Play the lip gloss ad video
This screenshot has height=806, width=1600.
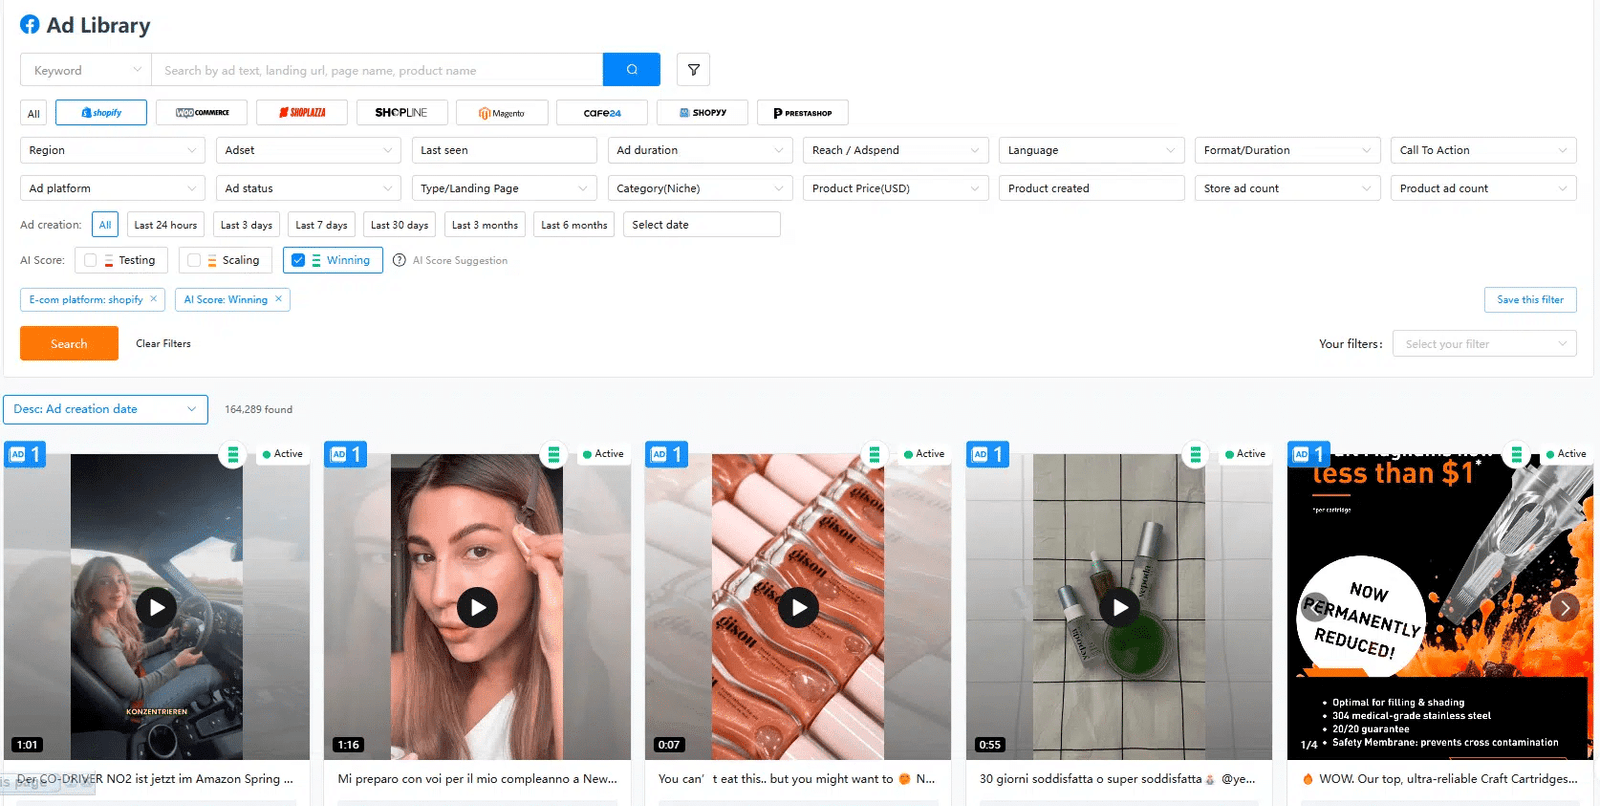coord(798,607)
